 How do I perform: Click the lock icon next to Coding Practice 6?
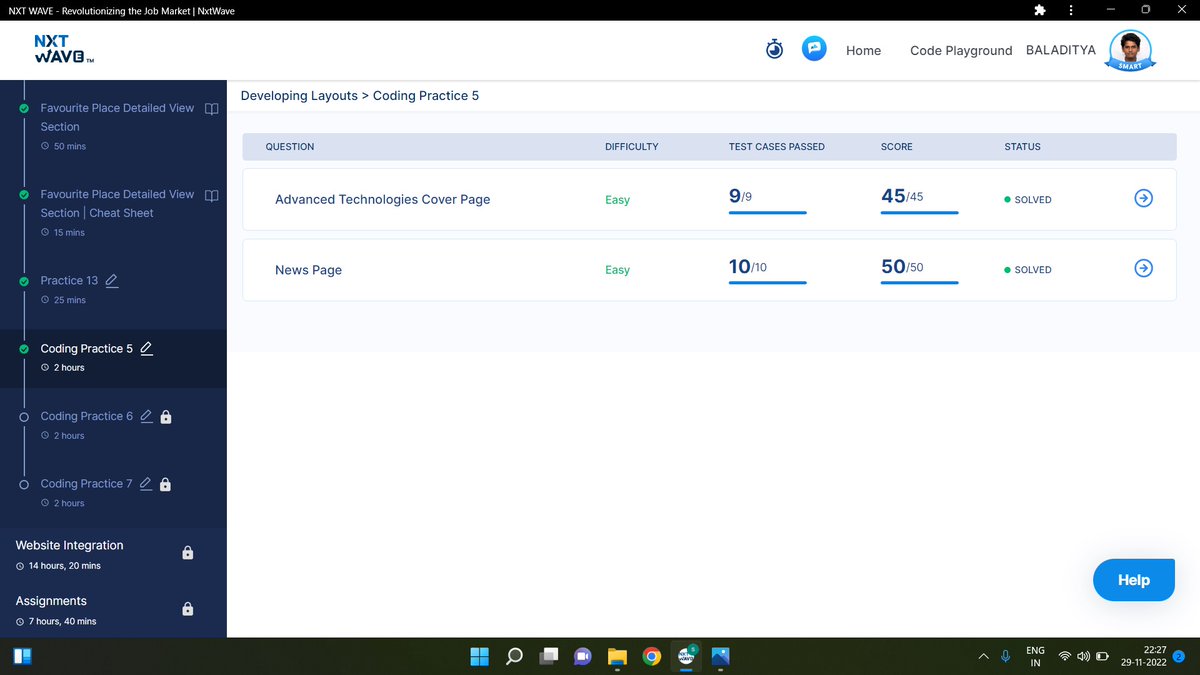[x=166, y=416]
